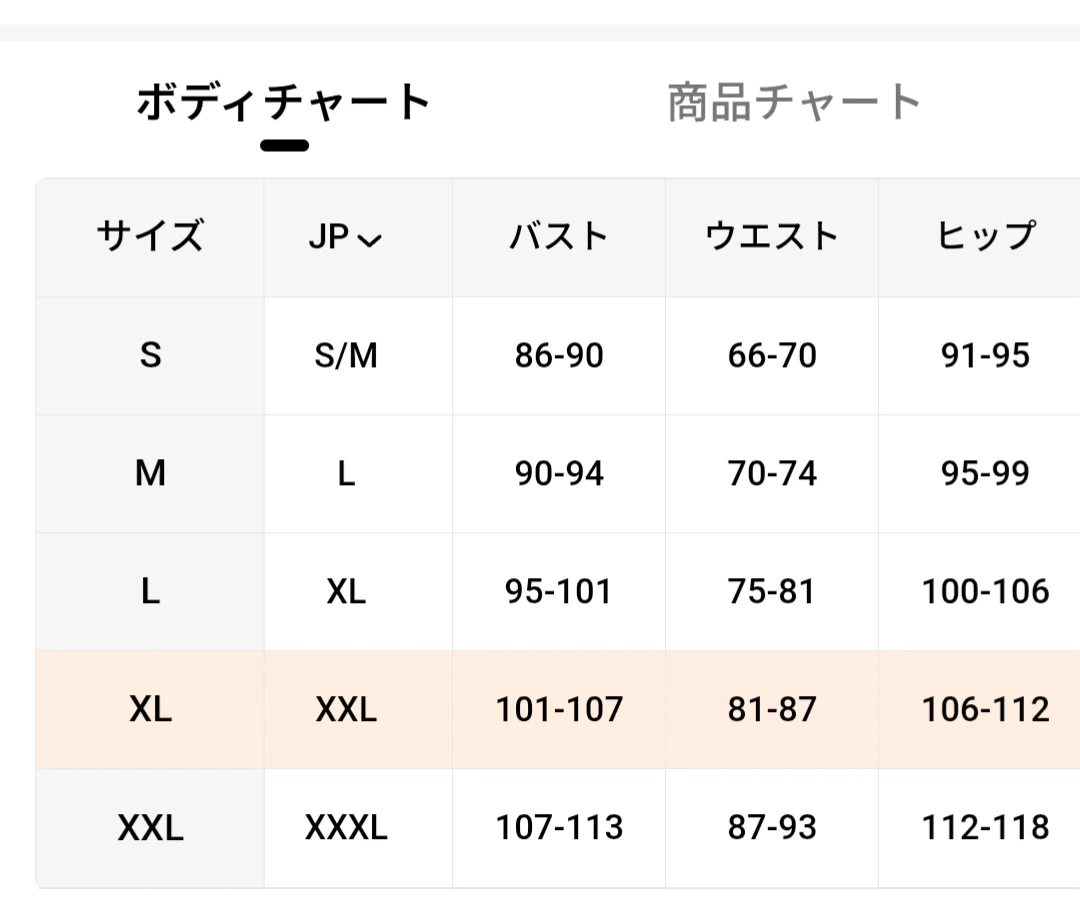Image resolution: width=1080 pixels, height=913 pixels.
Task: Expand the JP region dropdown
Action: [346, 238]
